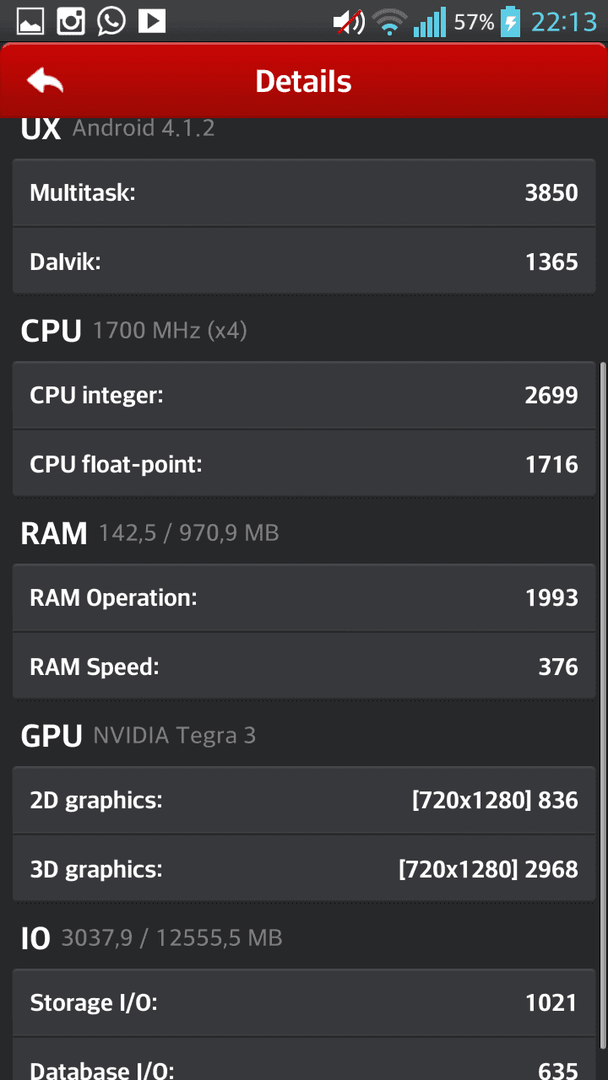Tap the battery charging icon
This screenshot has width=608, height=1080.
click(510, 21)
